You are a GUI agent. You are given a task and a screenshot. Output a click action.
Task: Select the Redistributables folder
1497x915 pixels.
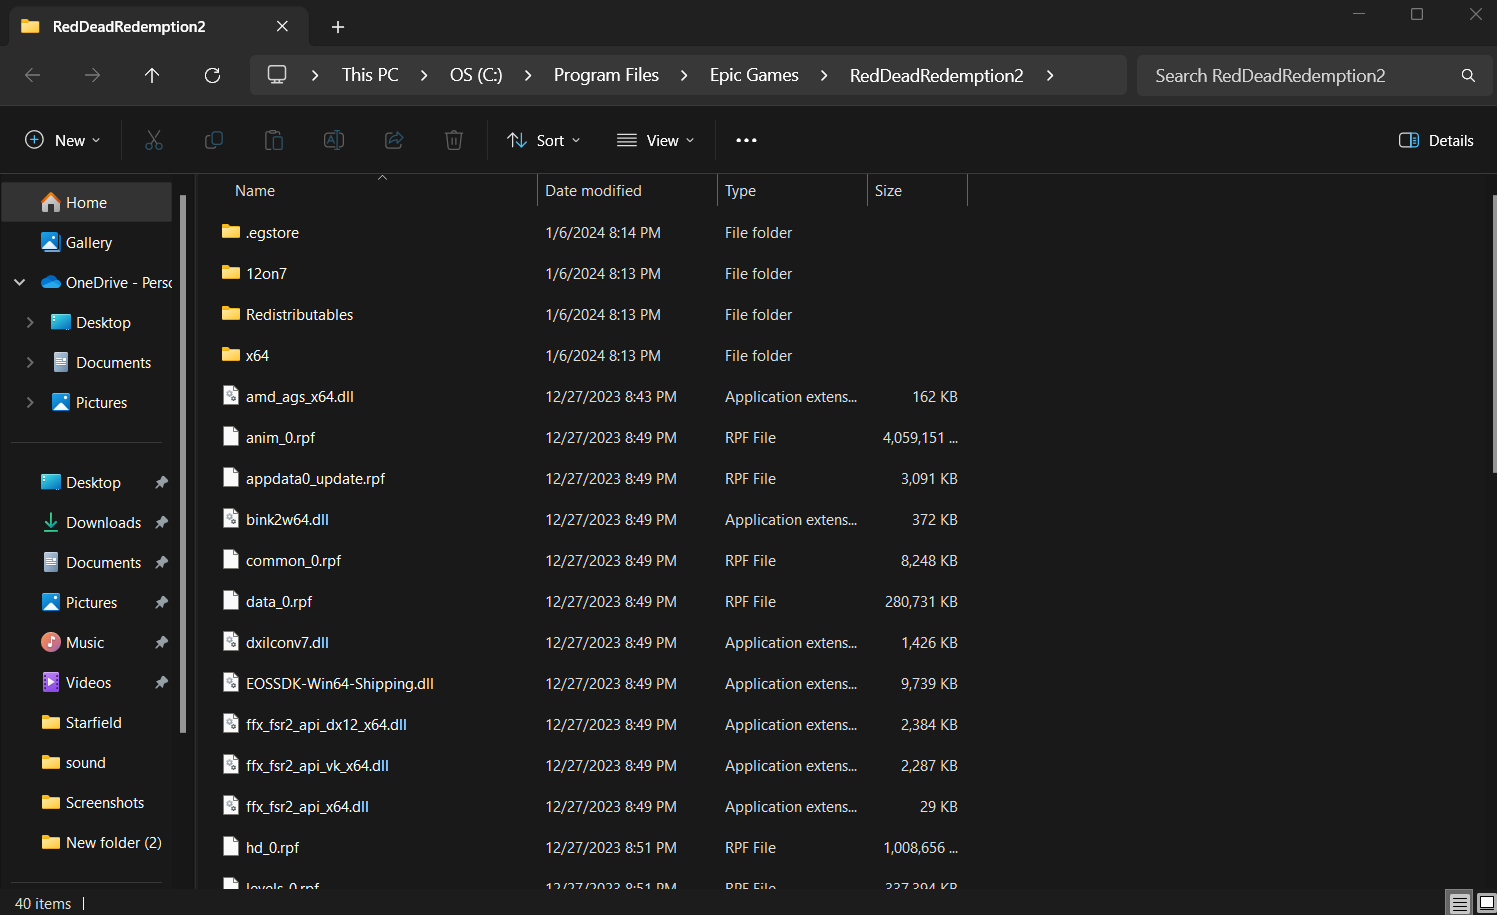coord(299,314)
